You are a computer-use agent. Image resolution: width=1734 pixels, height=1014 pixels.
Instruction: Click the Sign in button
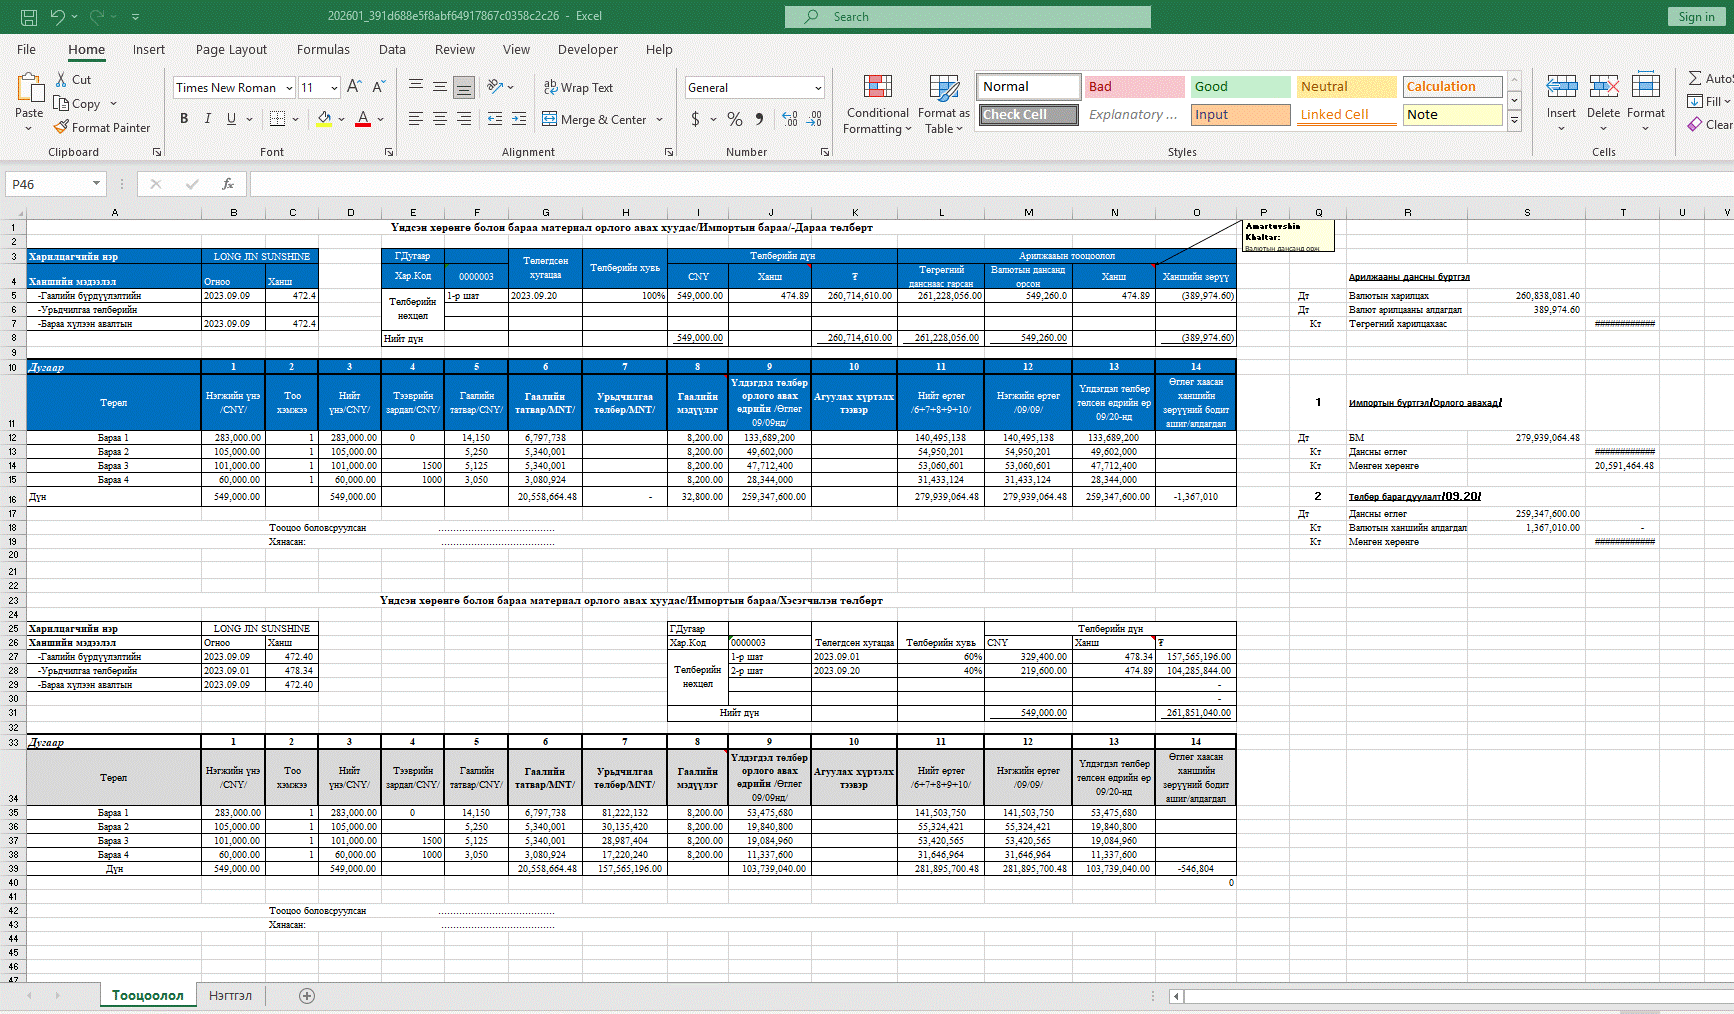[x=1696, y=17]
